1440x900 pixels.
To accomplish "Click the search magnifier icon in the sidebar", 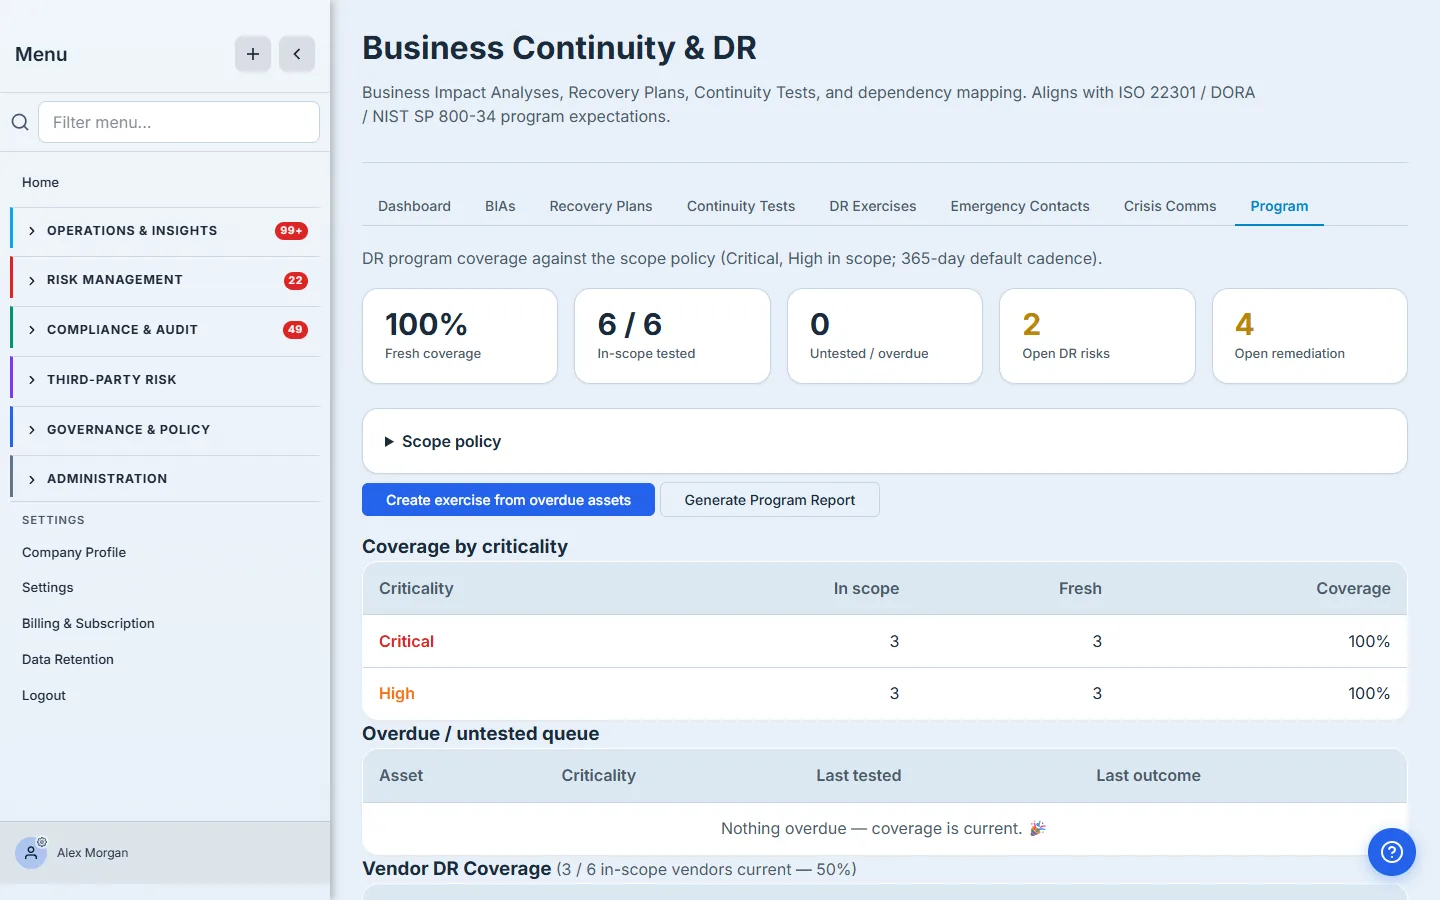I will tap(20, 122).
